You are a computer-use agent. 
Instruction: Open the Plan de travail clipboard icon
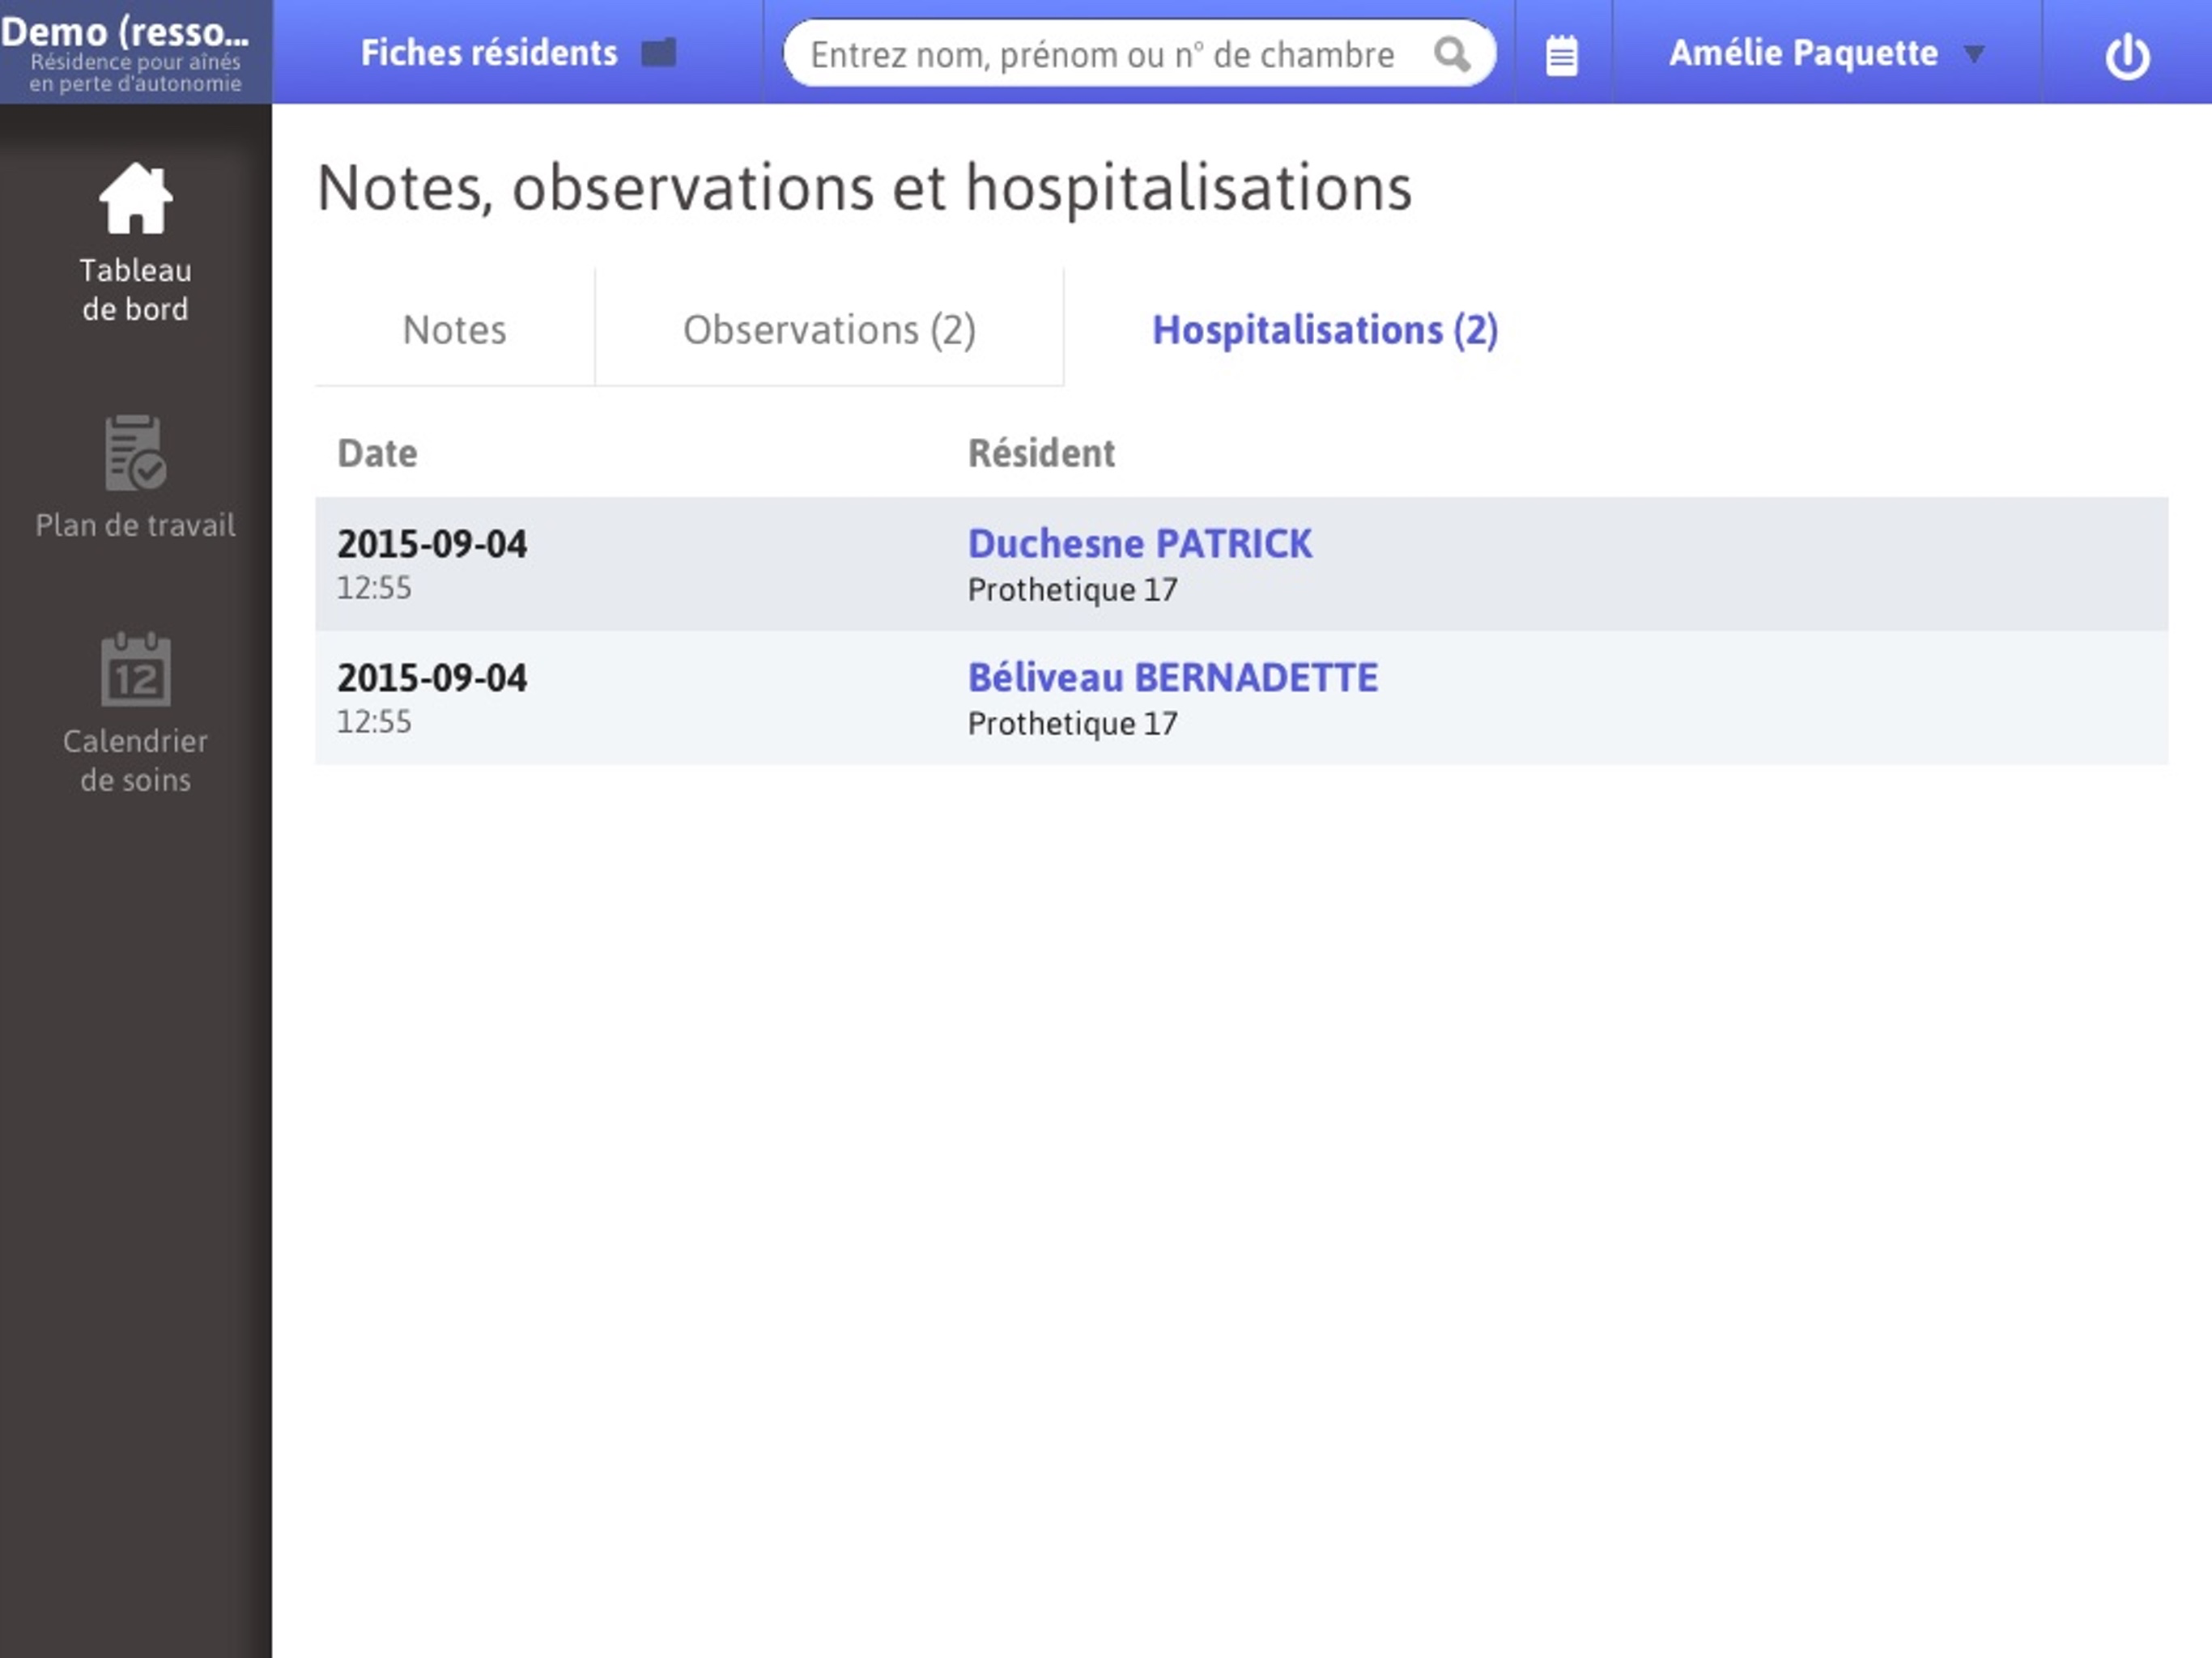[x=135, y=453]
